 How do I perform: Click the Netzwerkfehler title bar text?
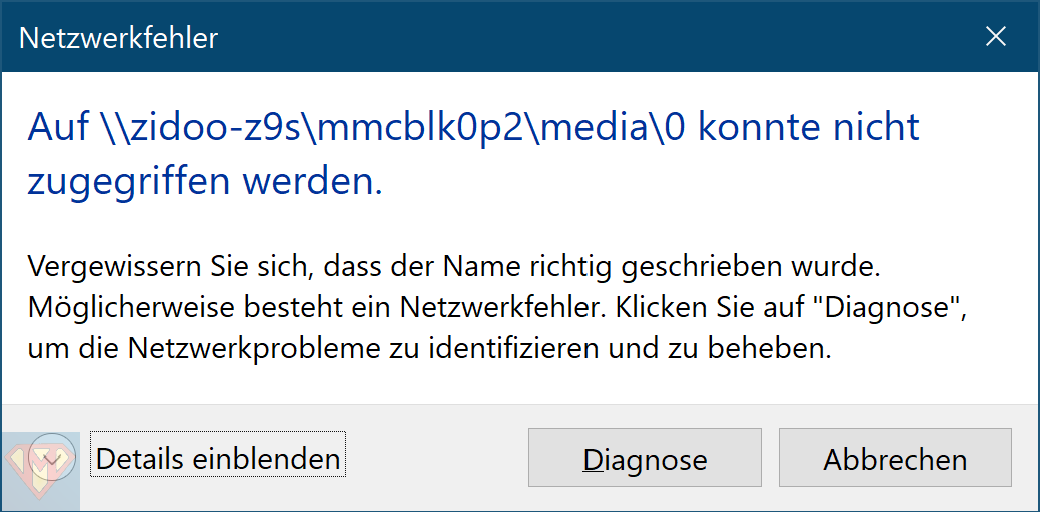point(118,38)
